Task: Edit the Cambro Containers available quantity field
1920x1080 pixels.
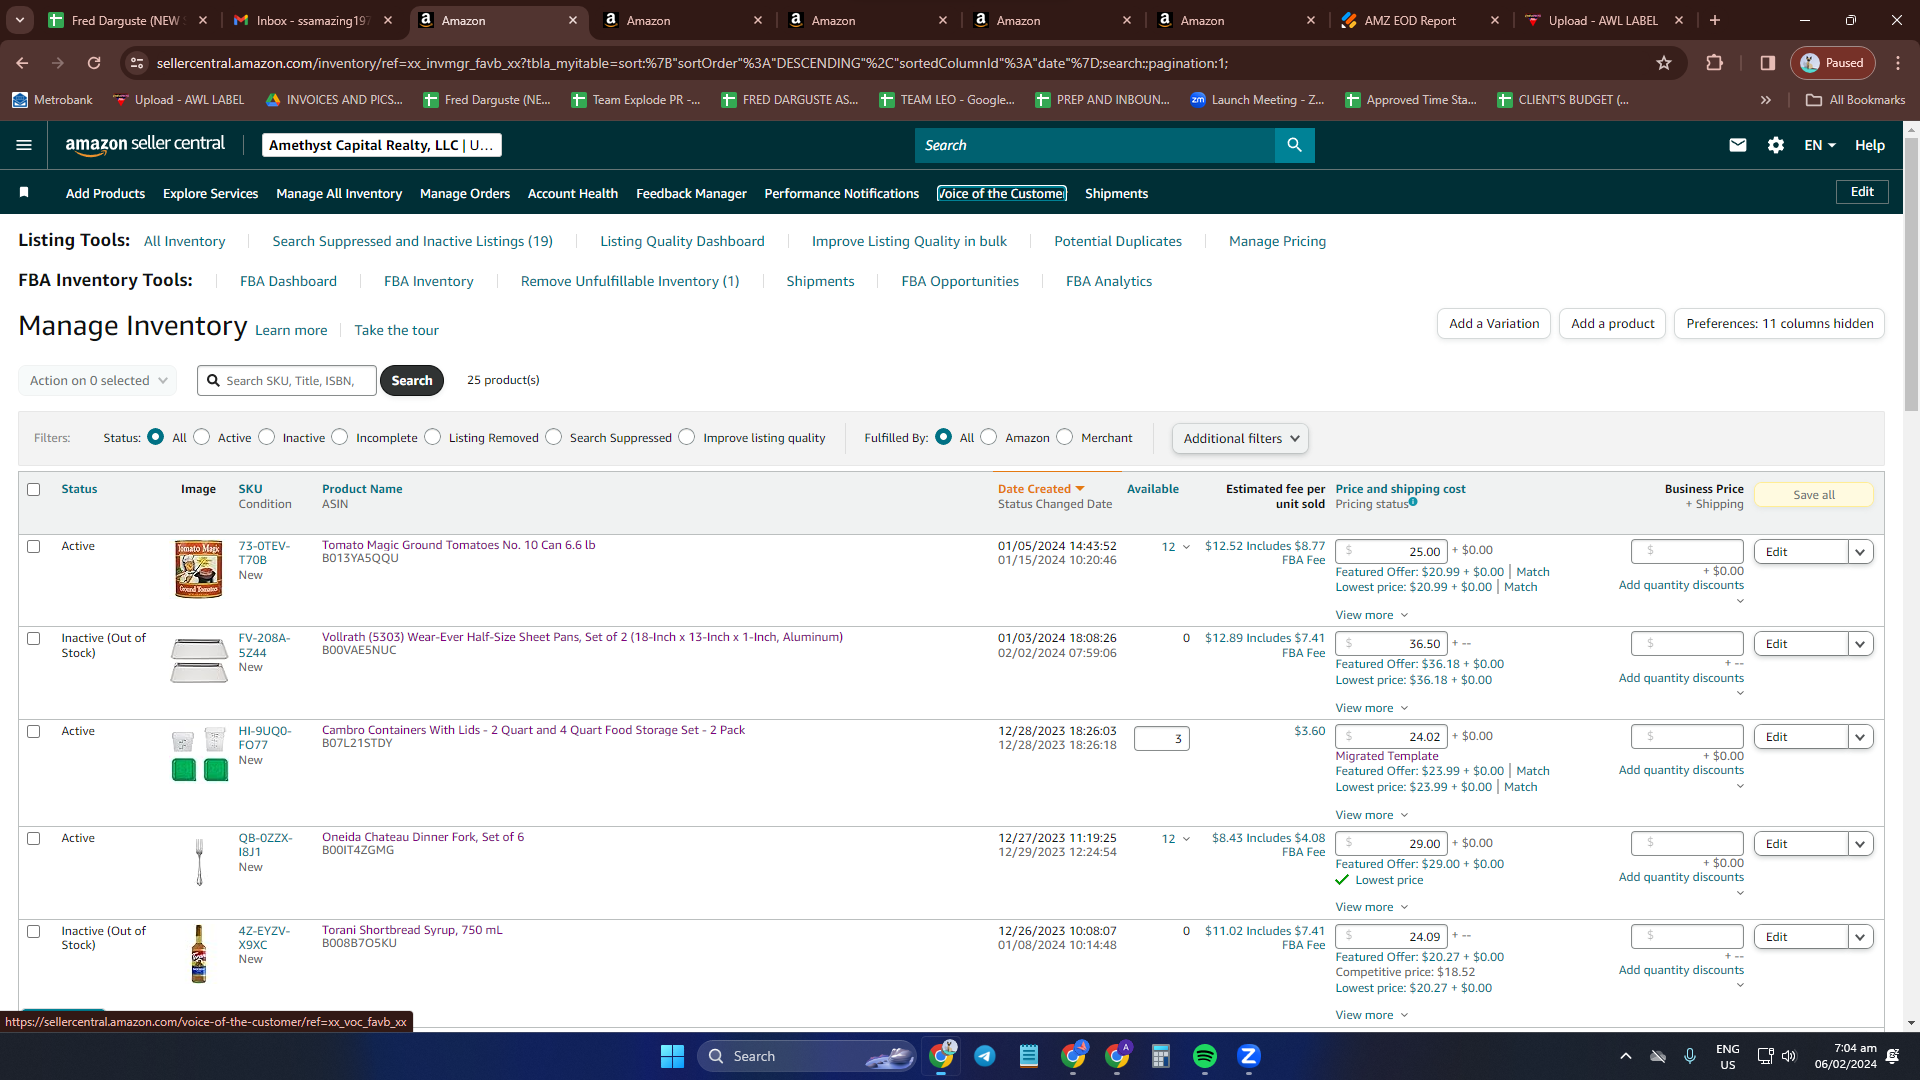Action: [1162, 739]
